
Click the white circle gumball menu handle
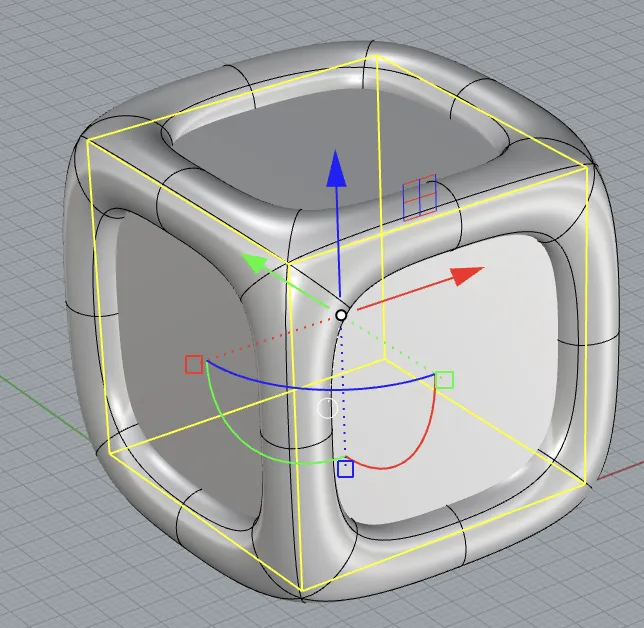coord(328,408)
